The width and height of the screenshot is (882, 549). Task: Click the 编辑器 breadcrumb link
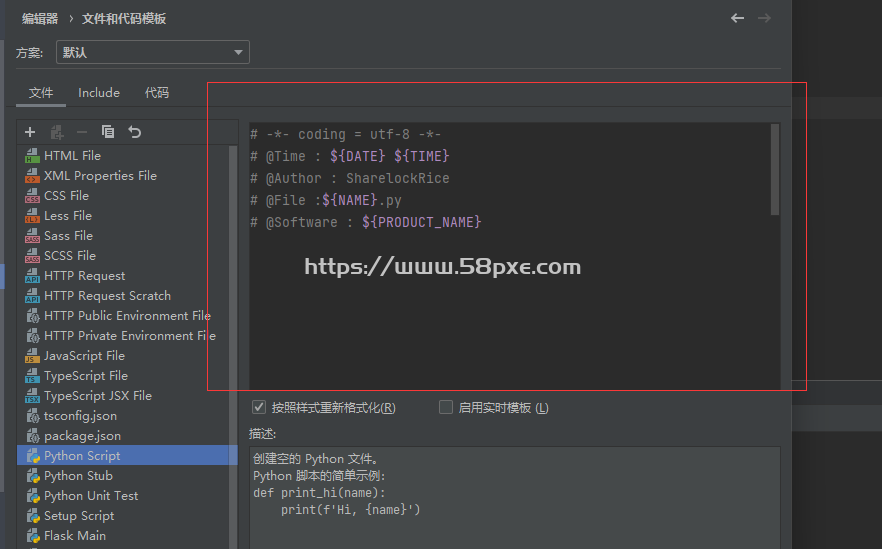coord(40,19)
